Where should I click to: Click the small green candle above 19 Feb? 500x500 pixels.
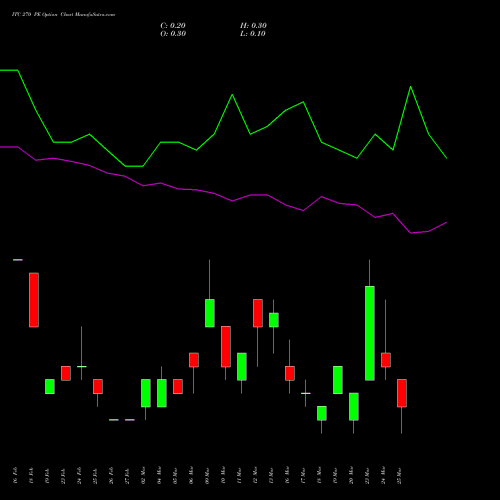tap(50, 387)
